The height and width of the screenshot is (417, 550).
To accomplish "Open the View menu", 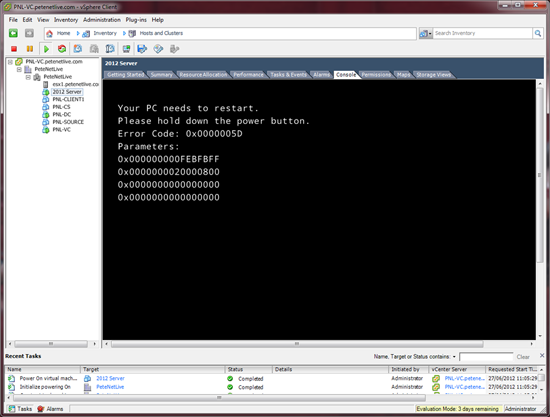I will 43,20.
